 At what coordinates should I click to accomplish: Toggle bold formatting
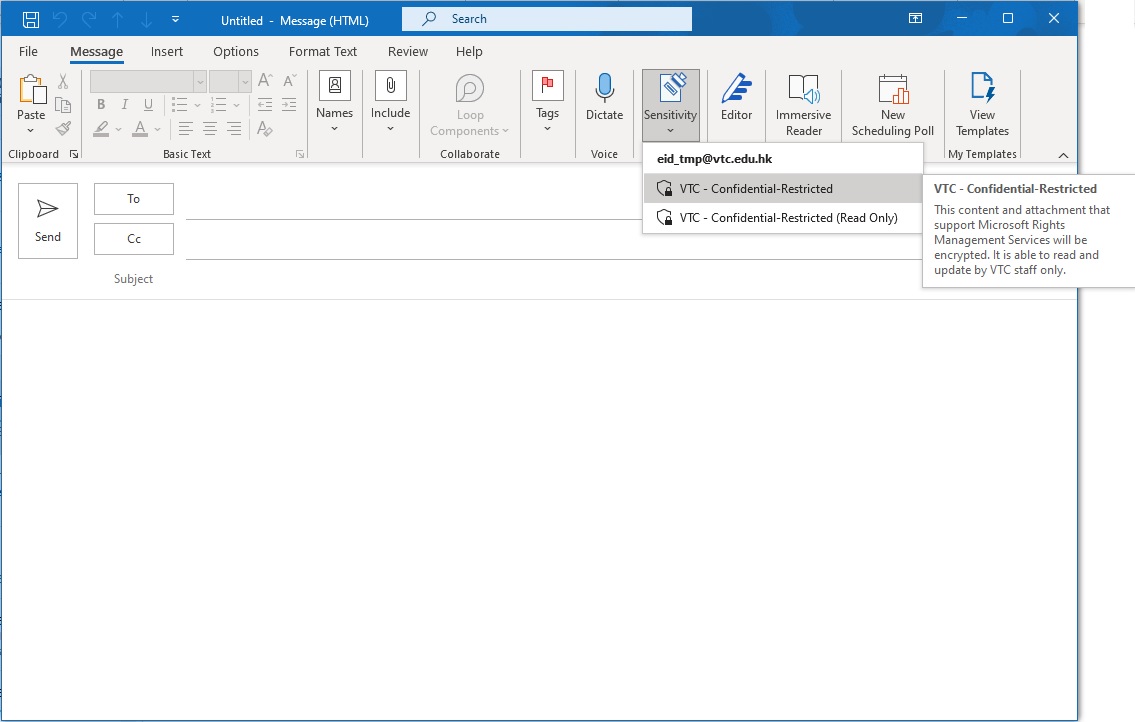(100, 104)
